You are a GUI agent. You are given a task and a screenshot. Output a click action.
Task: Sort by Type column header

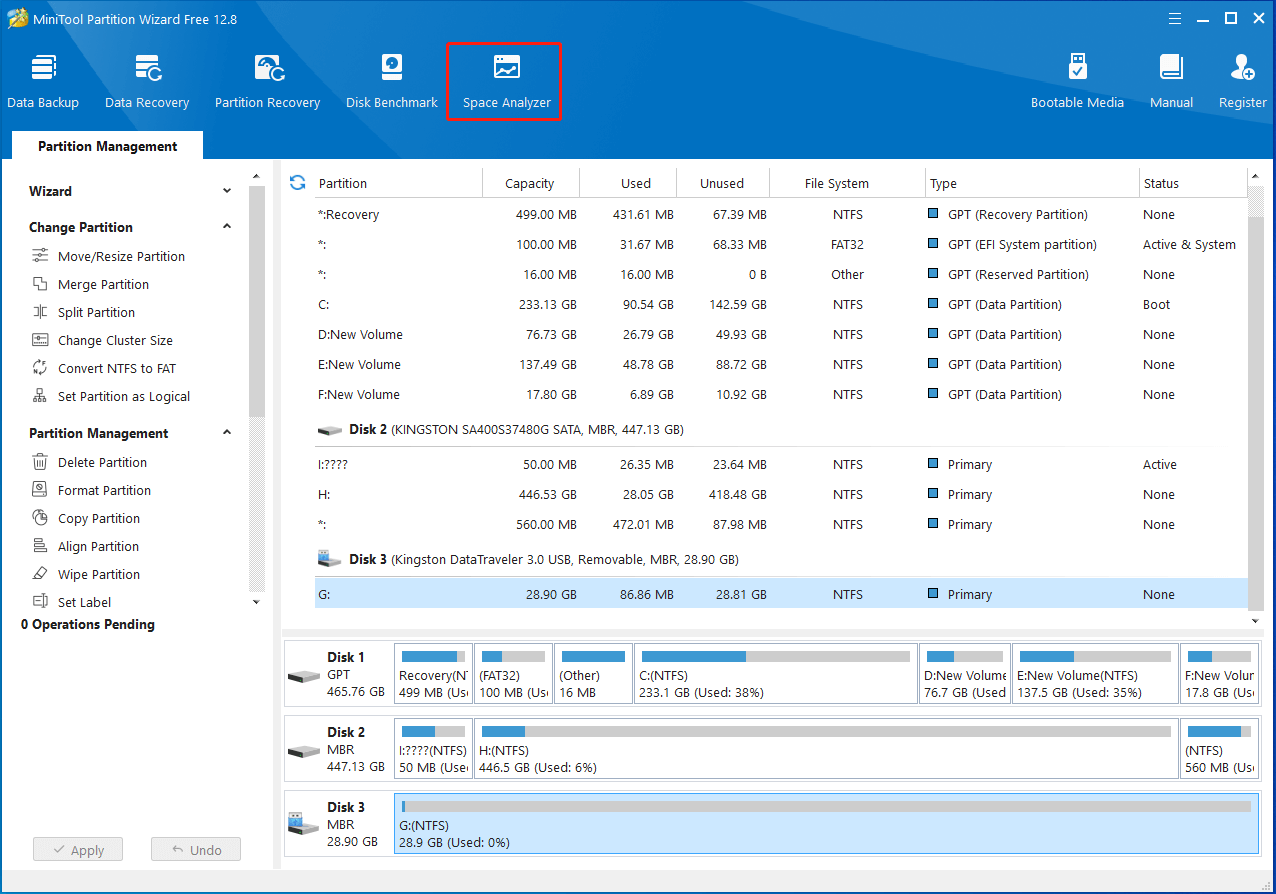click(x=1033, y=183)
